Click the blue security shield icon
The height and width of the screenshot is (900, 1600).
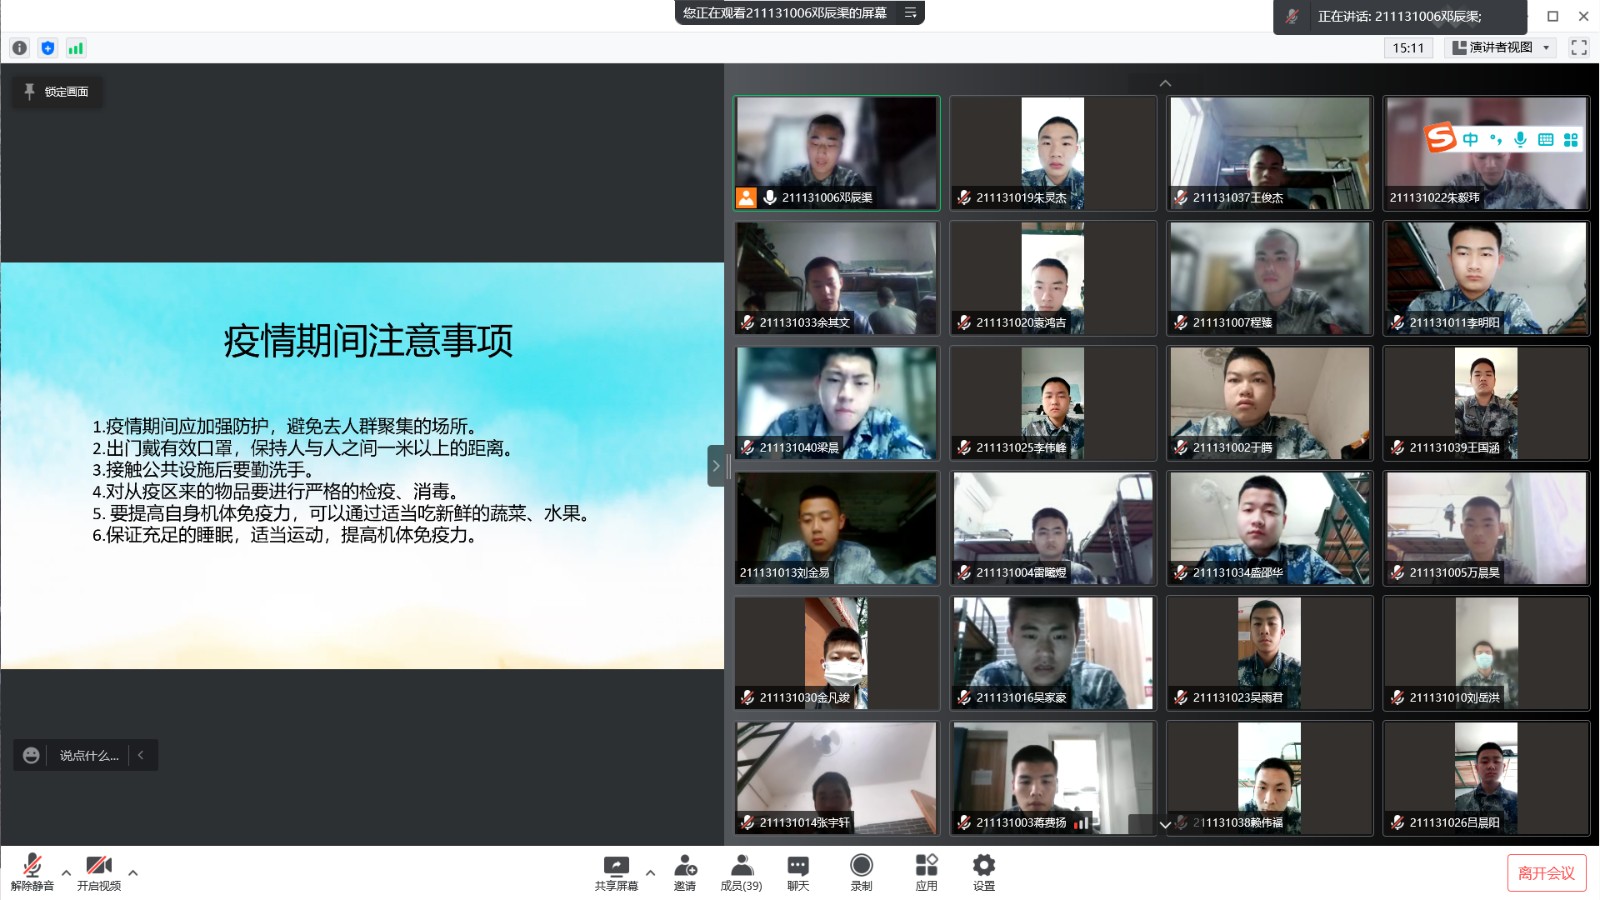point(47,48)
